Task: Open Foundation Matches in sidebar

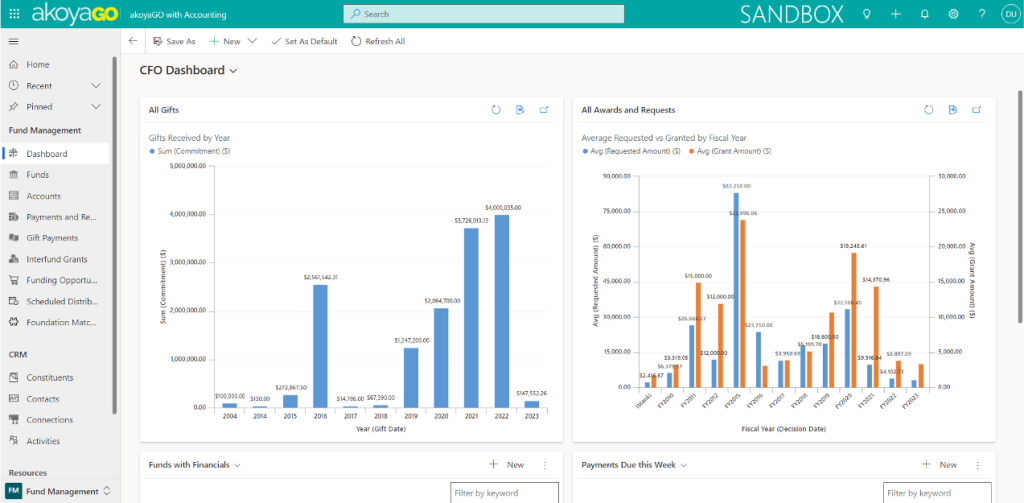Action: [x=60, y=322]
